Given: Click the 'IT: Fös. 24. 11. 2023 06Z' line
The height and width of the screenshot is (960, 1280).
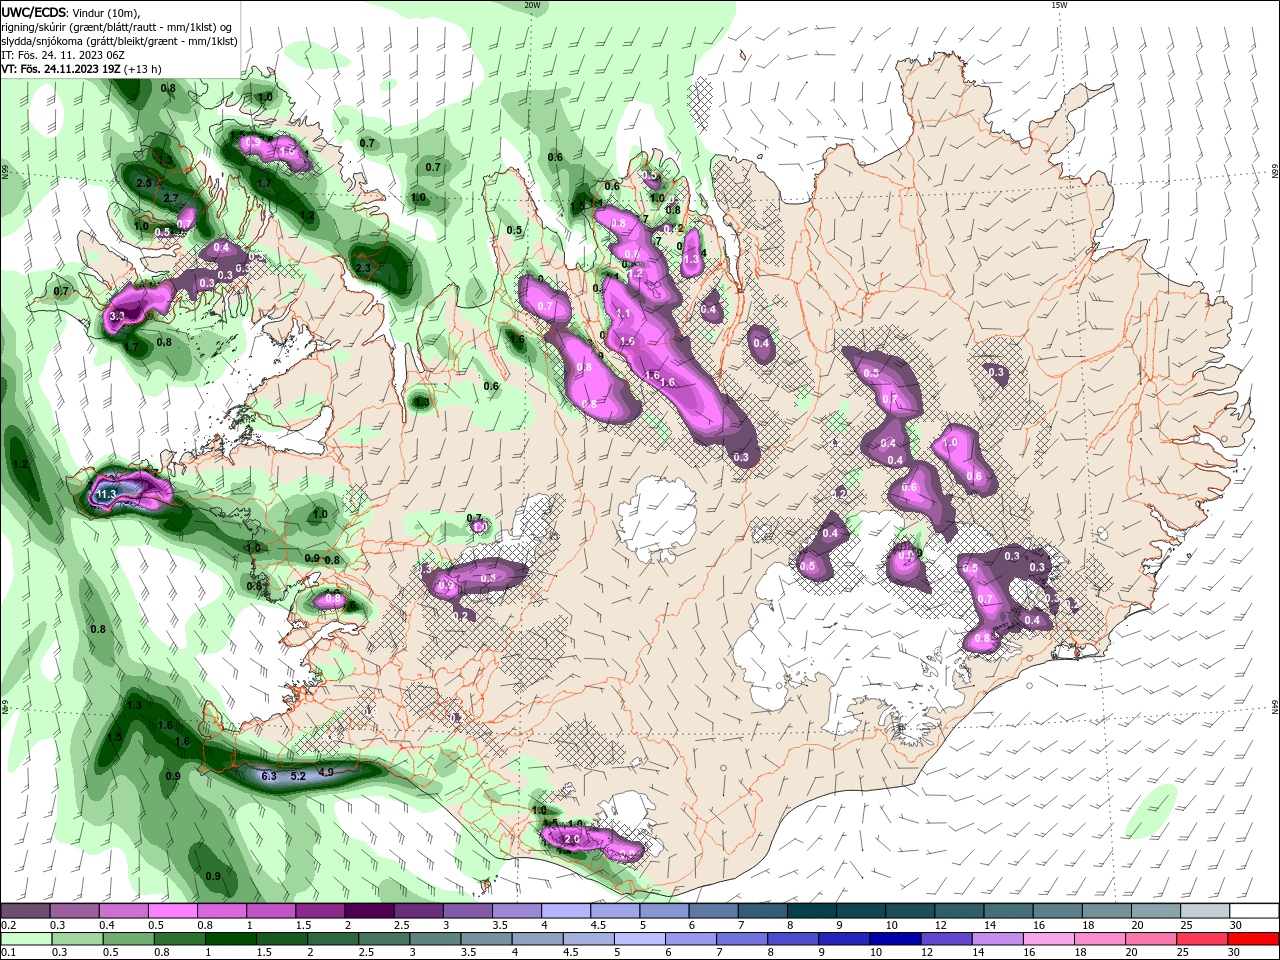Looking at the screenshot, I should click(63, 55).
